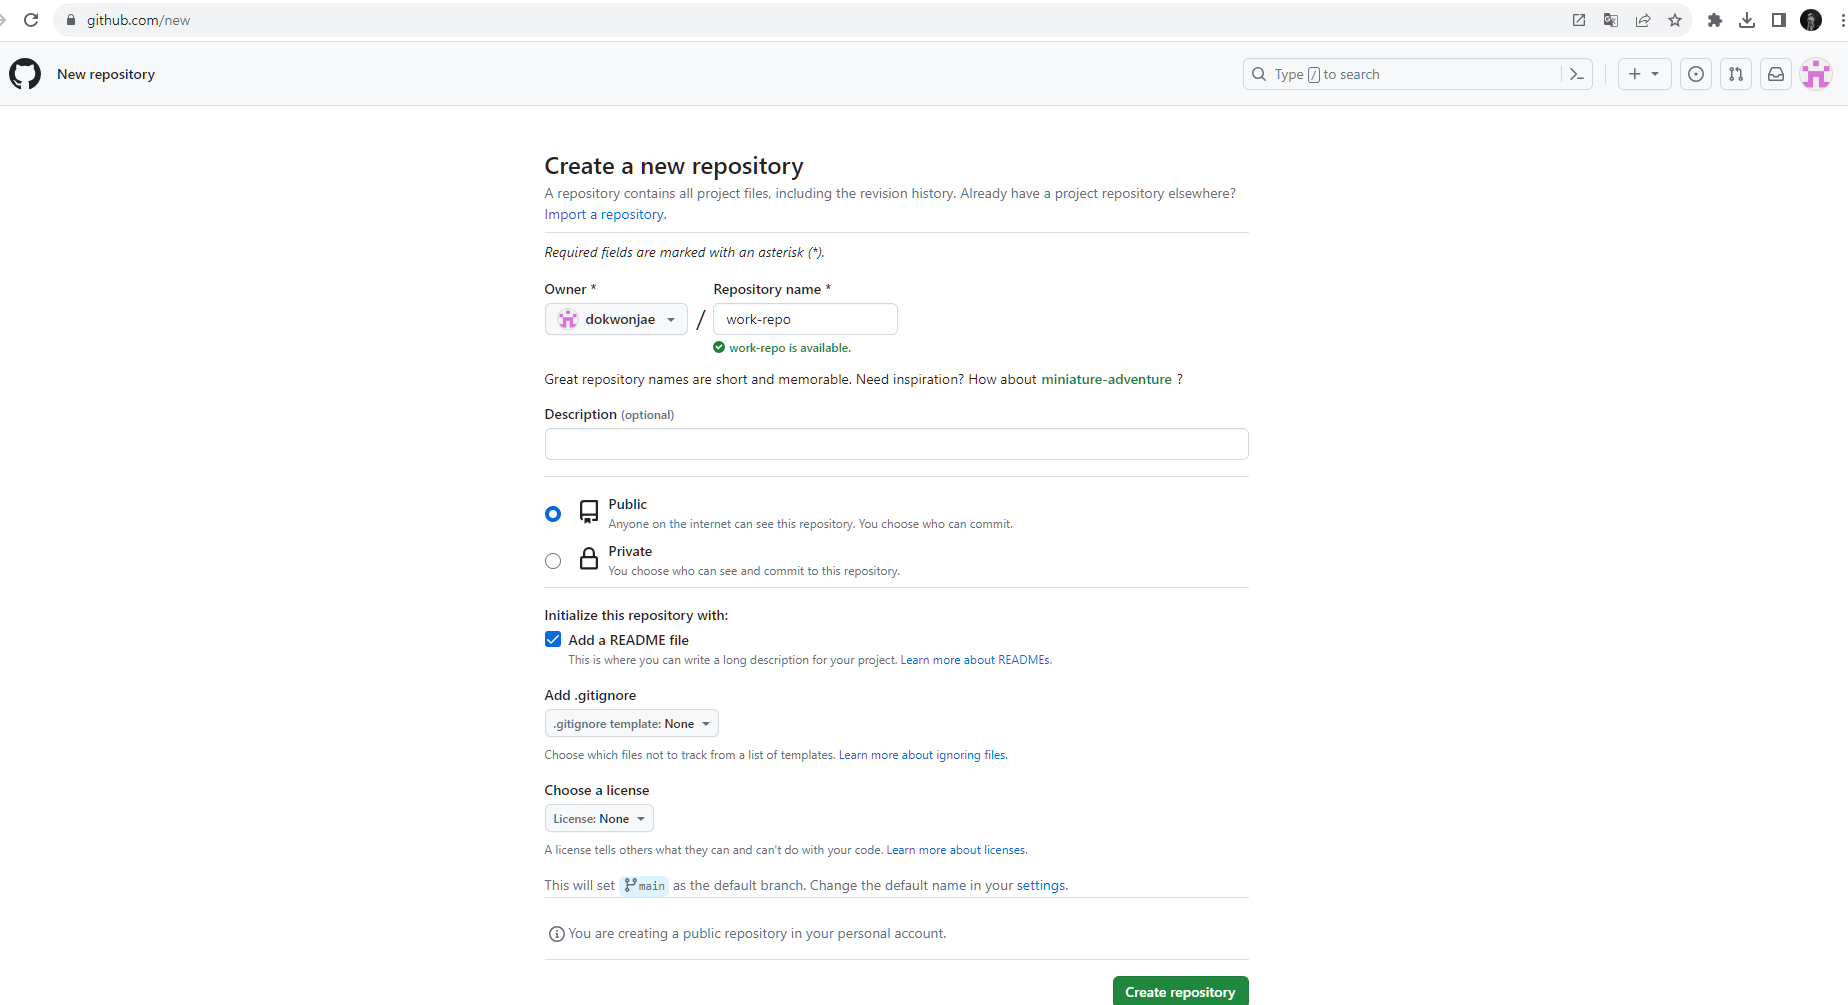The height and width of the screenshot is (1005, 1848).
Task: Open page in new window icon
Action: [1579, 20]
